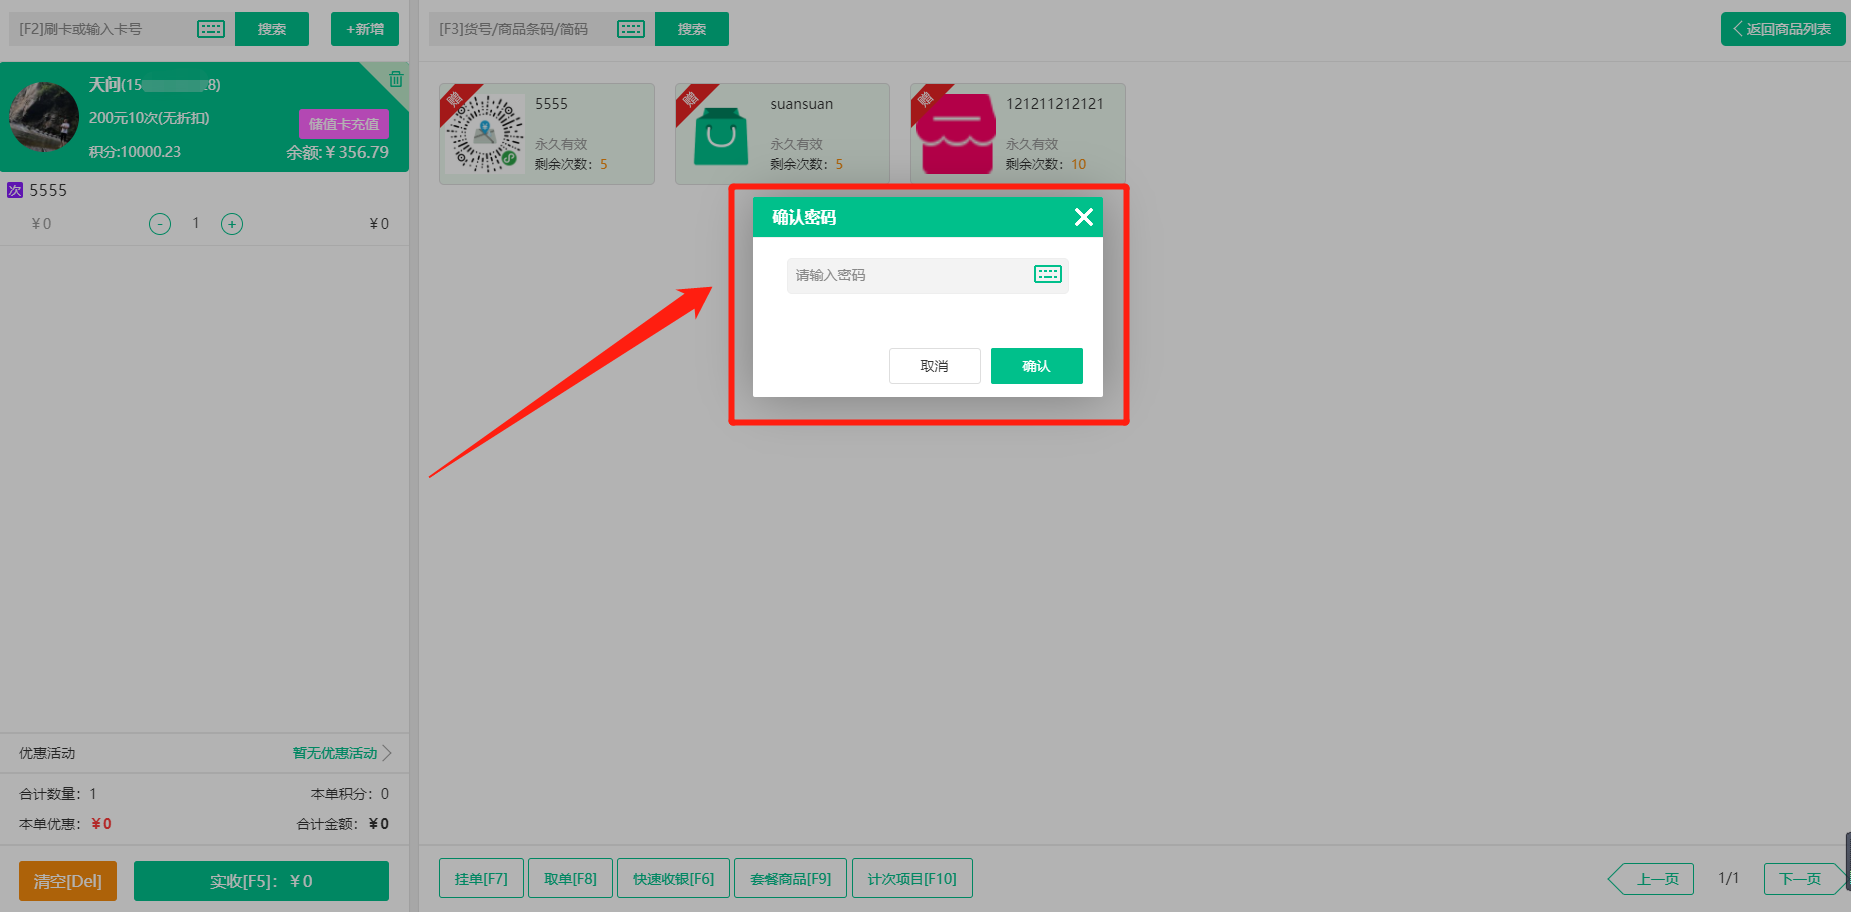1851x912 pixels.
Task: Go to next page with 下一页
Action: pos(1800,879)
